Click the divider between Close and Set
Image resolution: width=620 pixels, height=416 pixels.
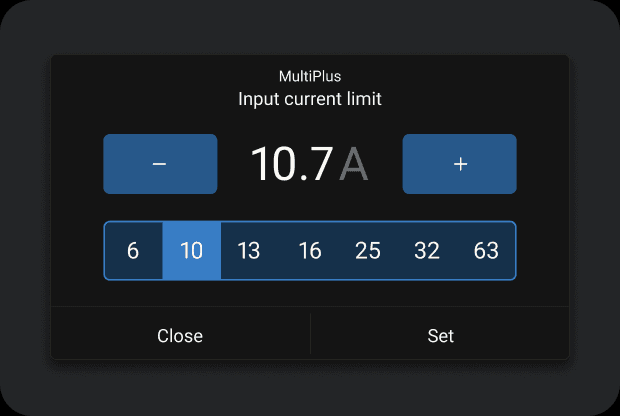[311, 334]
